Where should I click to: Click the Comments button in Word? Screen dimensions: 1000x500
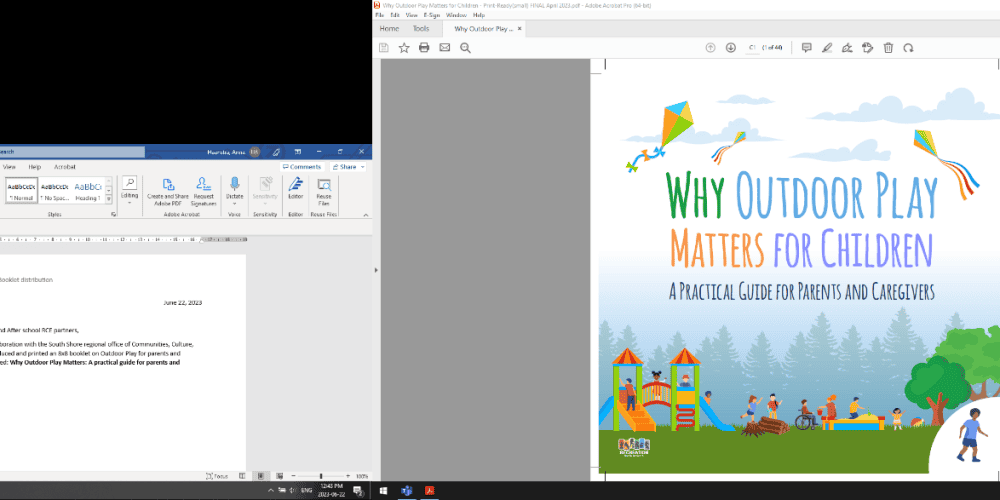(302, 167)
